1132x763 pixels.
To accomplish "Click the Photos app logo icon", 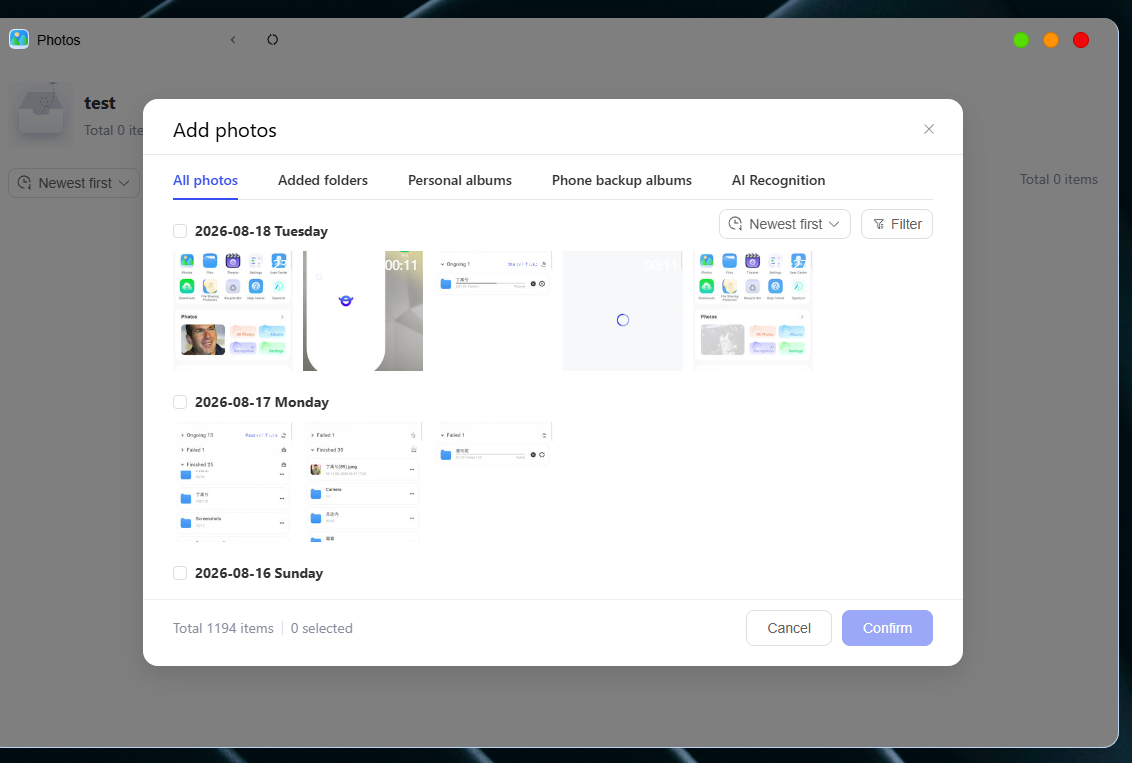I will pos(19,39).
